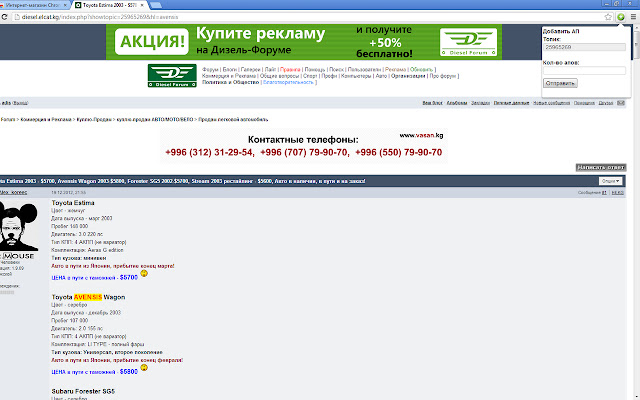640x400 pixels.
Task: Click the Друзья link in user bar
Action: tap(606, 103)
